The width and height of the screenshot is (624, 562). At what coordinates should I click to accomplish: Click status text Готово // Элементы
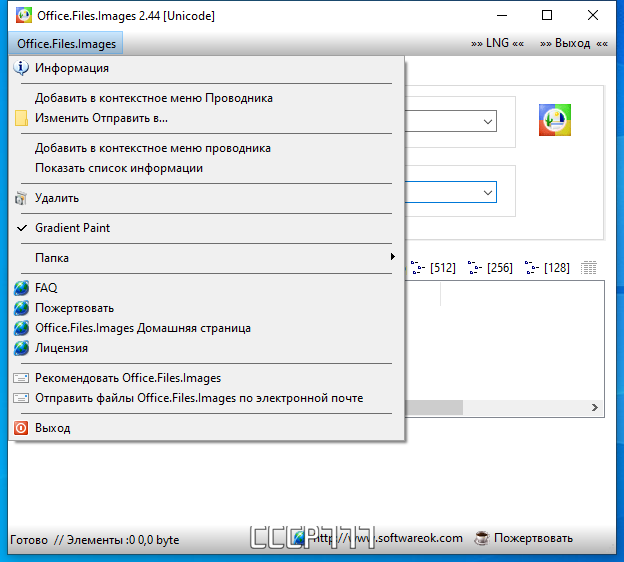[x=94, y=540]
